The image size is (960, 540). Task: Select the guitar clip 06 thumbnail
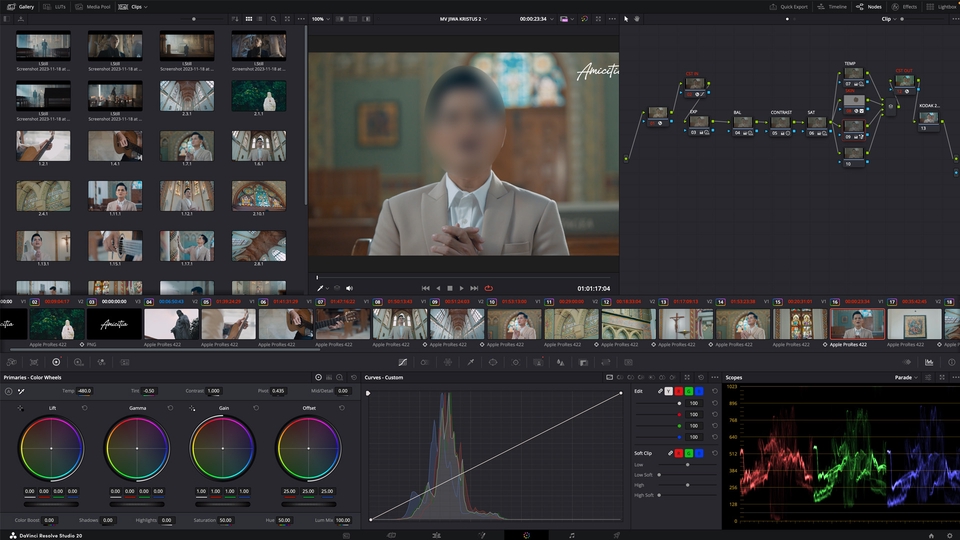pos(286,324)
